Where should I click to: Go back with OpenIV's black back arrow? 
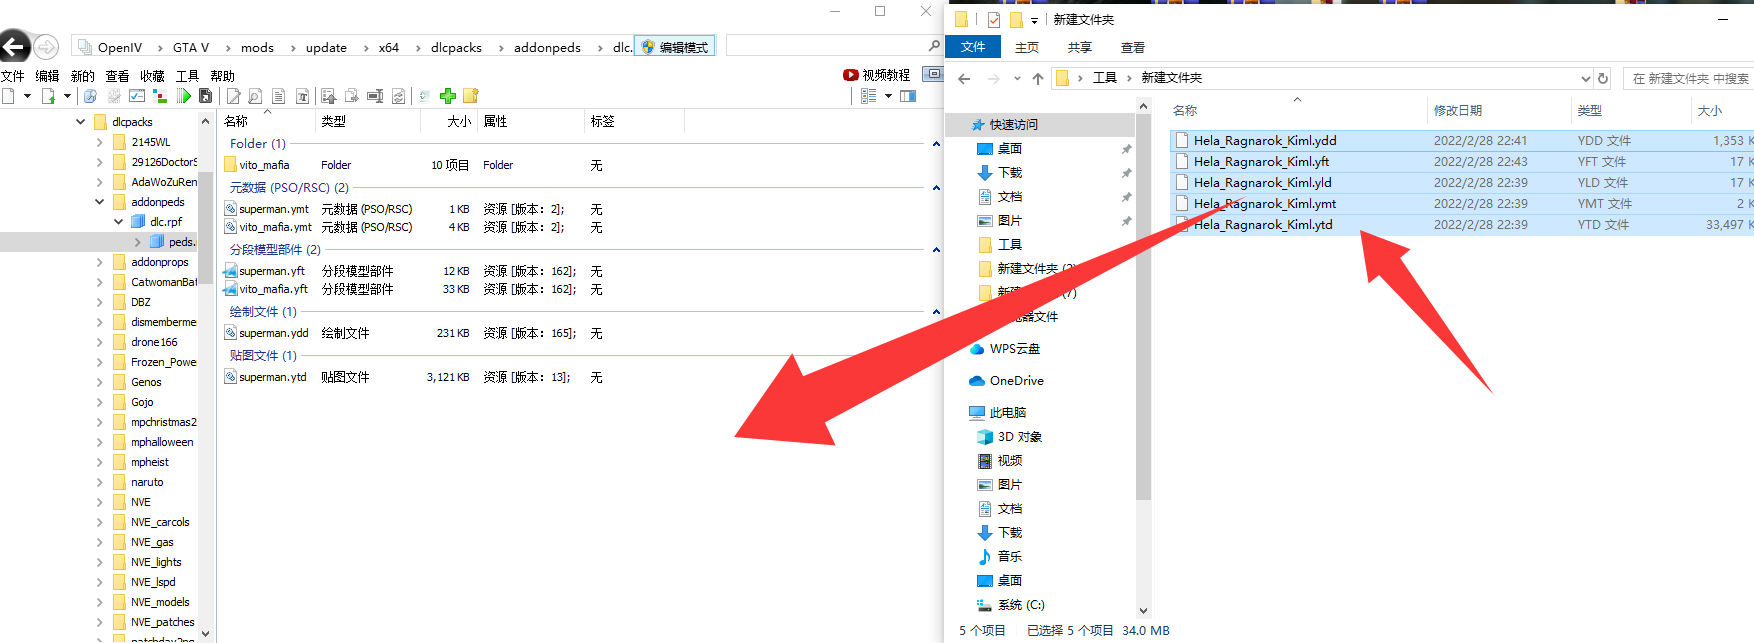tap(14, 46)
